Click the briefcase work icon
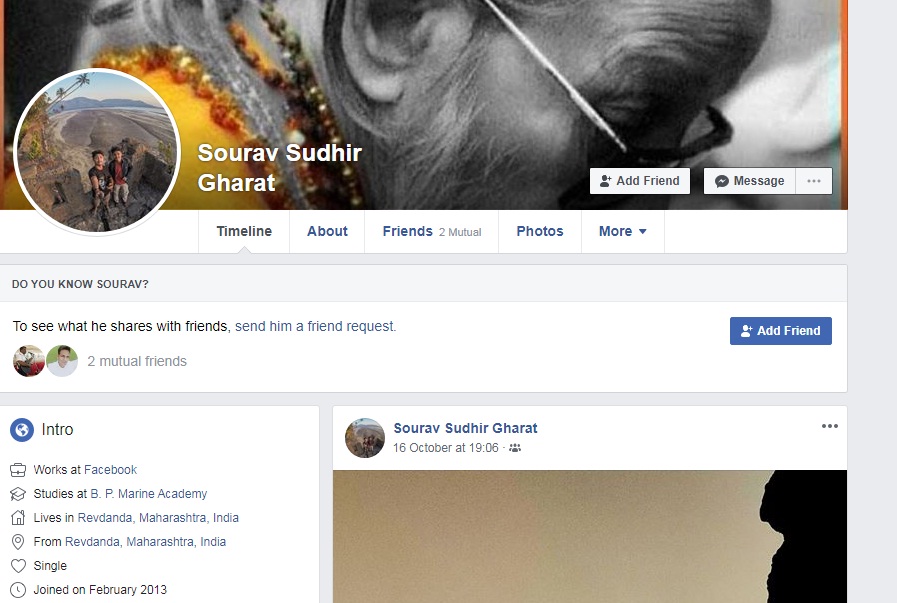 coord(18,470)
